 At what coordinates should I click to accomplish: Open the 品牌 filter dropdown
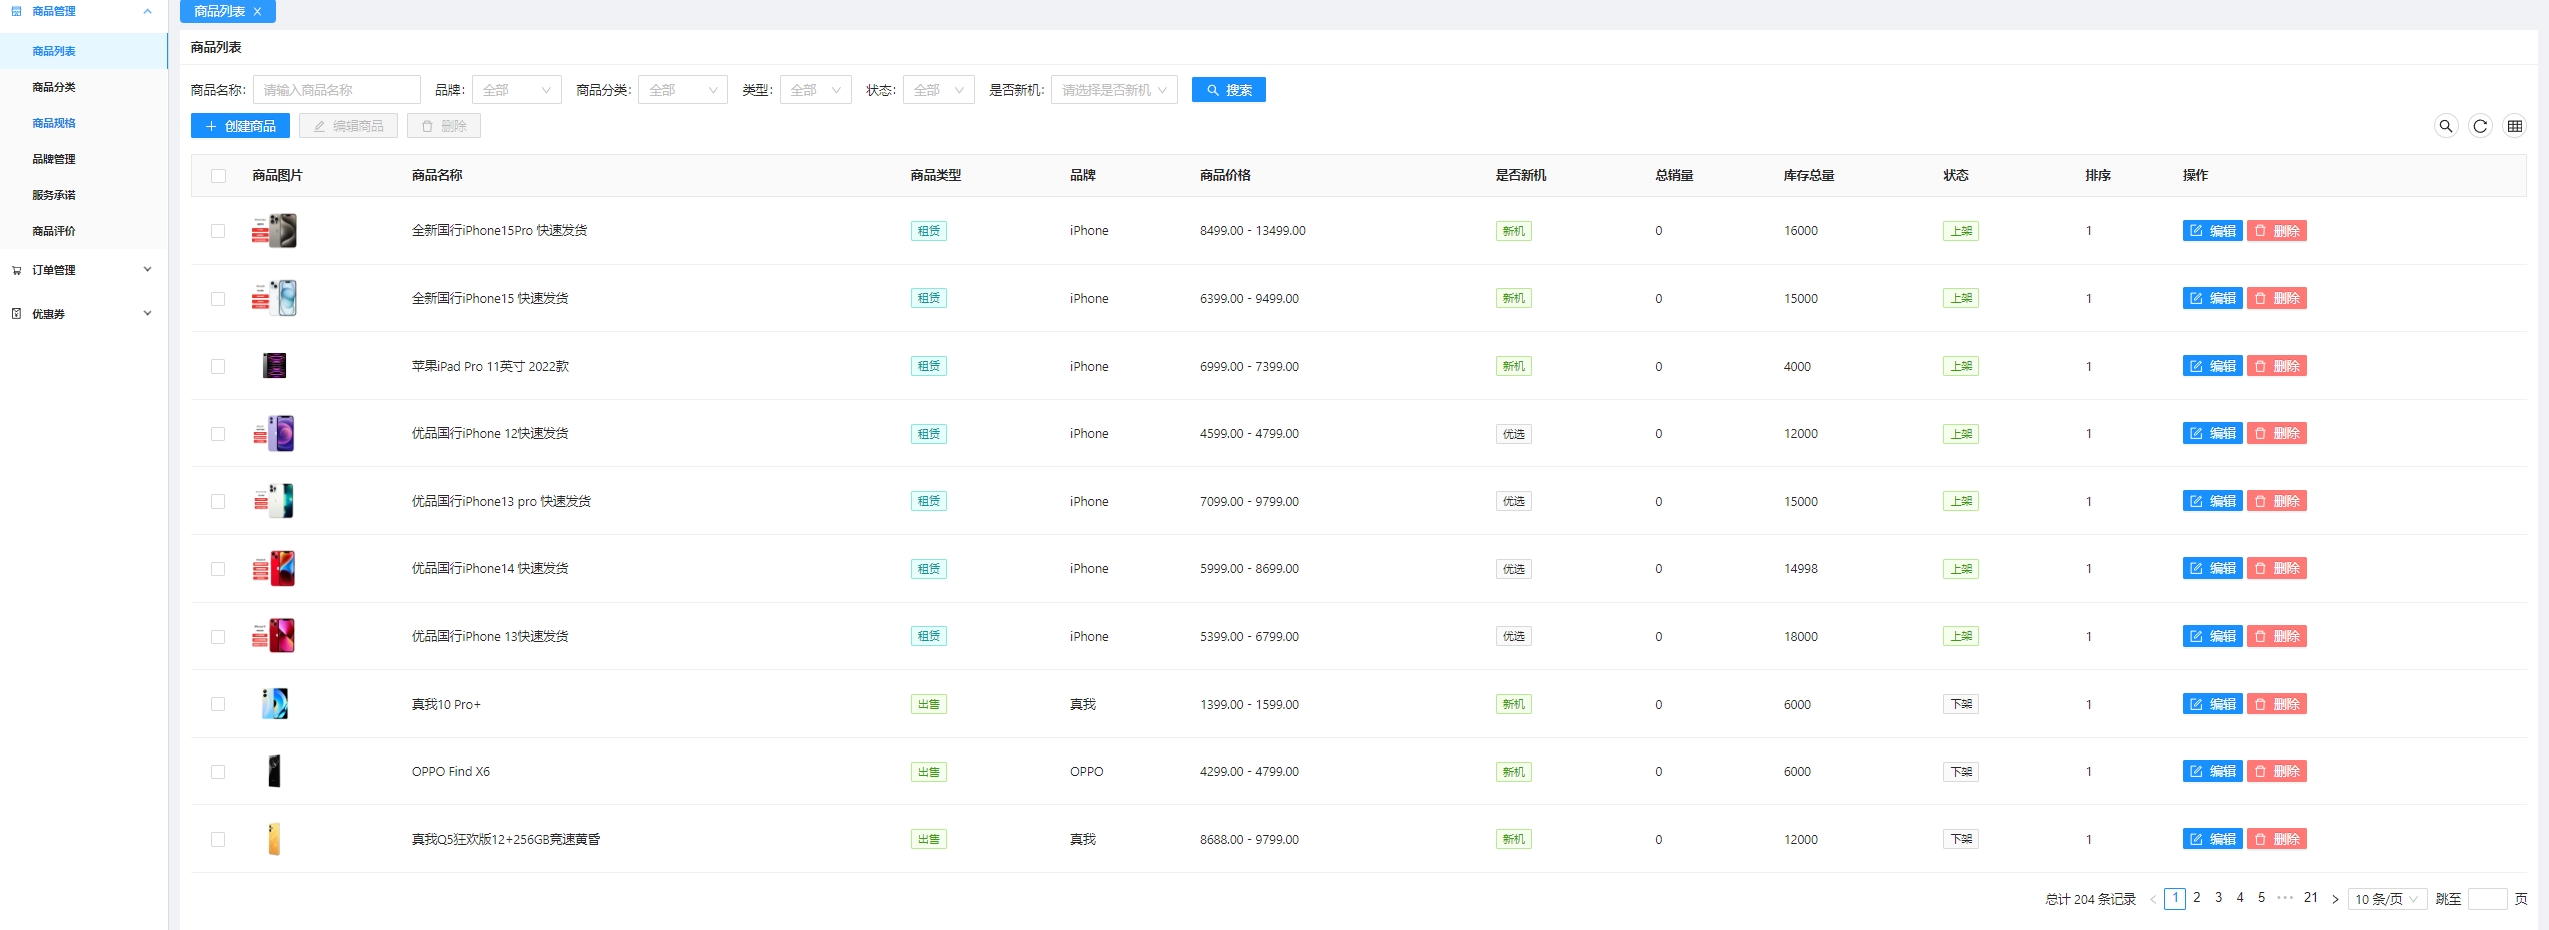click(x=516, y=90)
